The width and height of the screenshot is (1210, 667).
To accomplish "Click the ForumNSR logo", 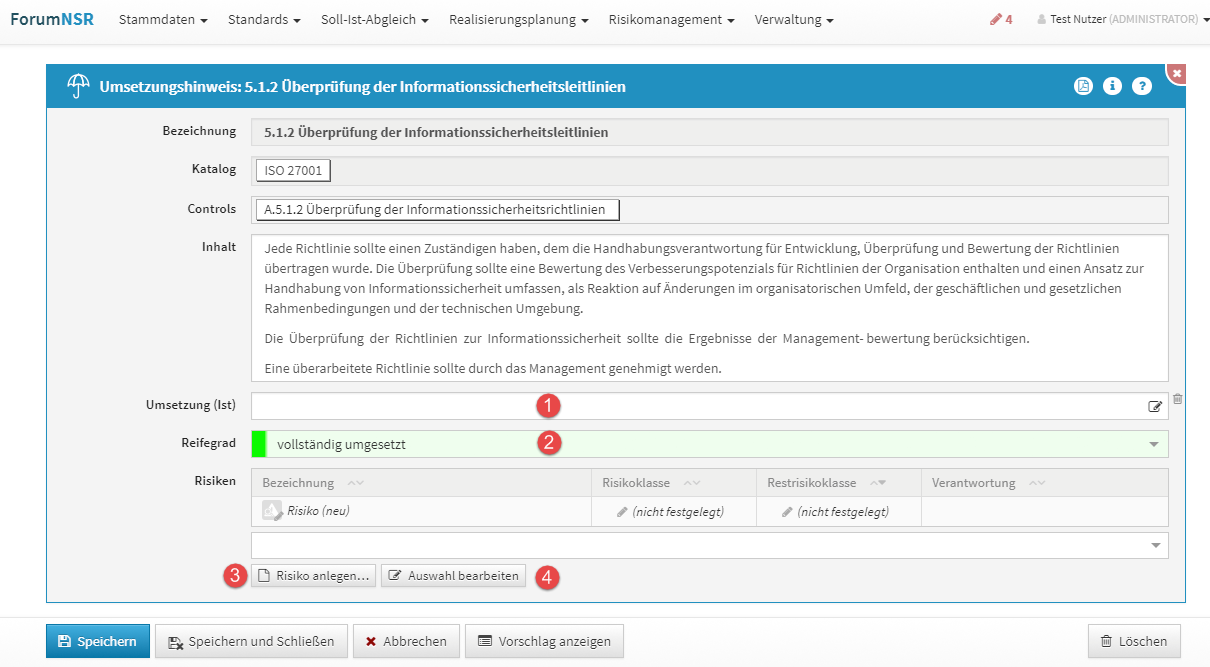I will (52, 19).
